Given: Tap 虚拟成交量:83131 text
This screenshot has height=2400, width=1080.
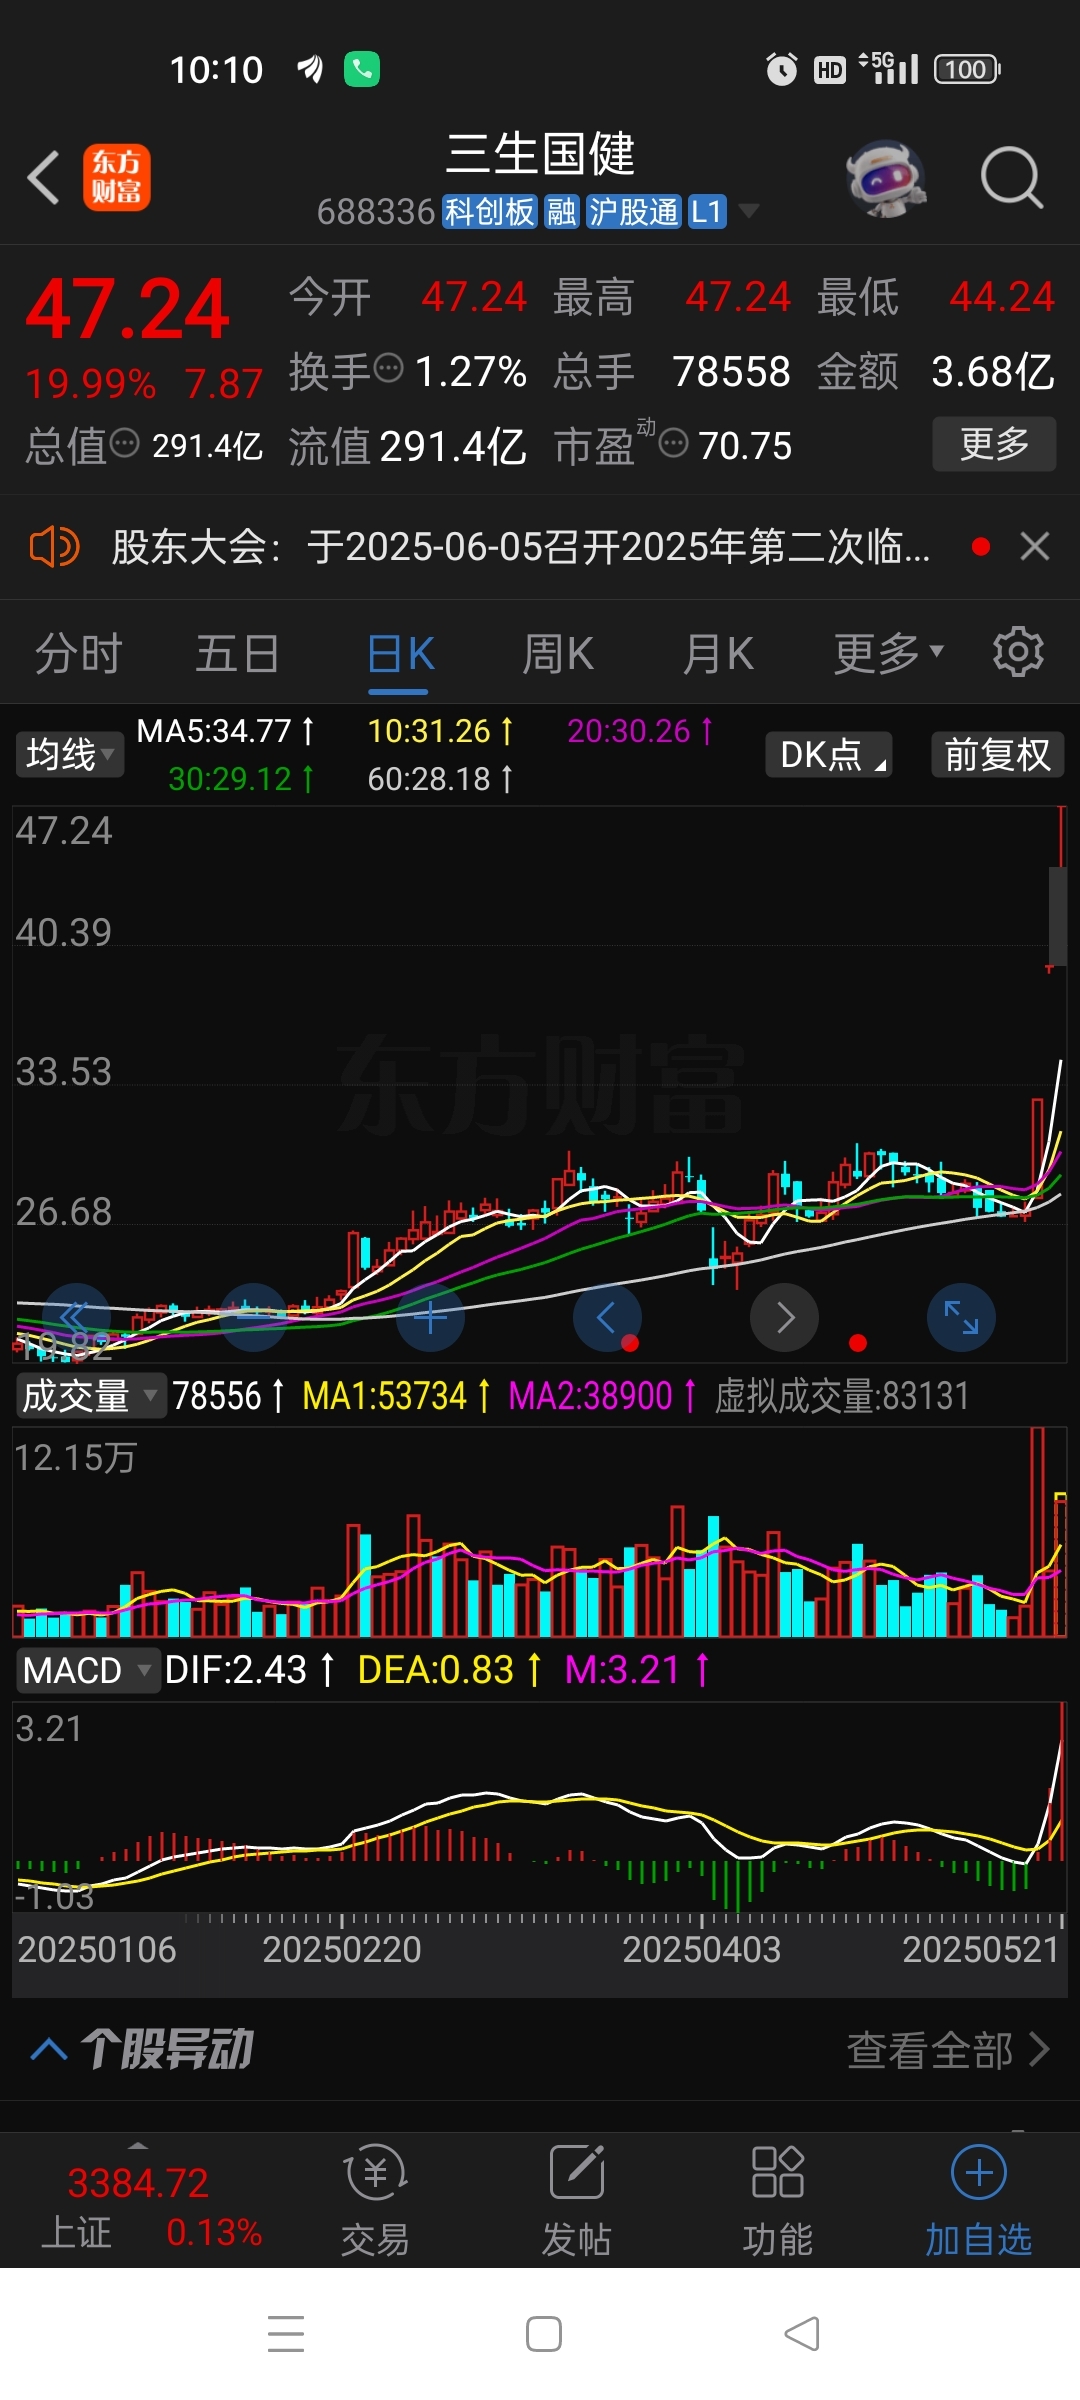Looking at the screenshot, I should coord(841,1396).
